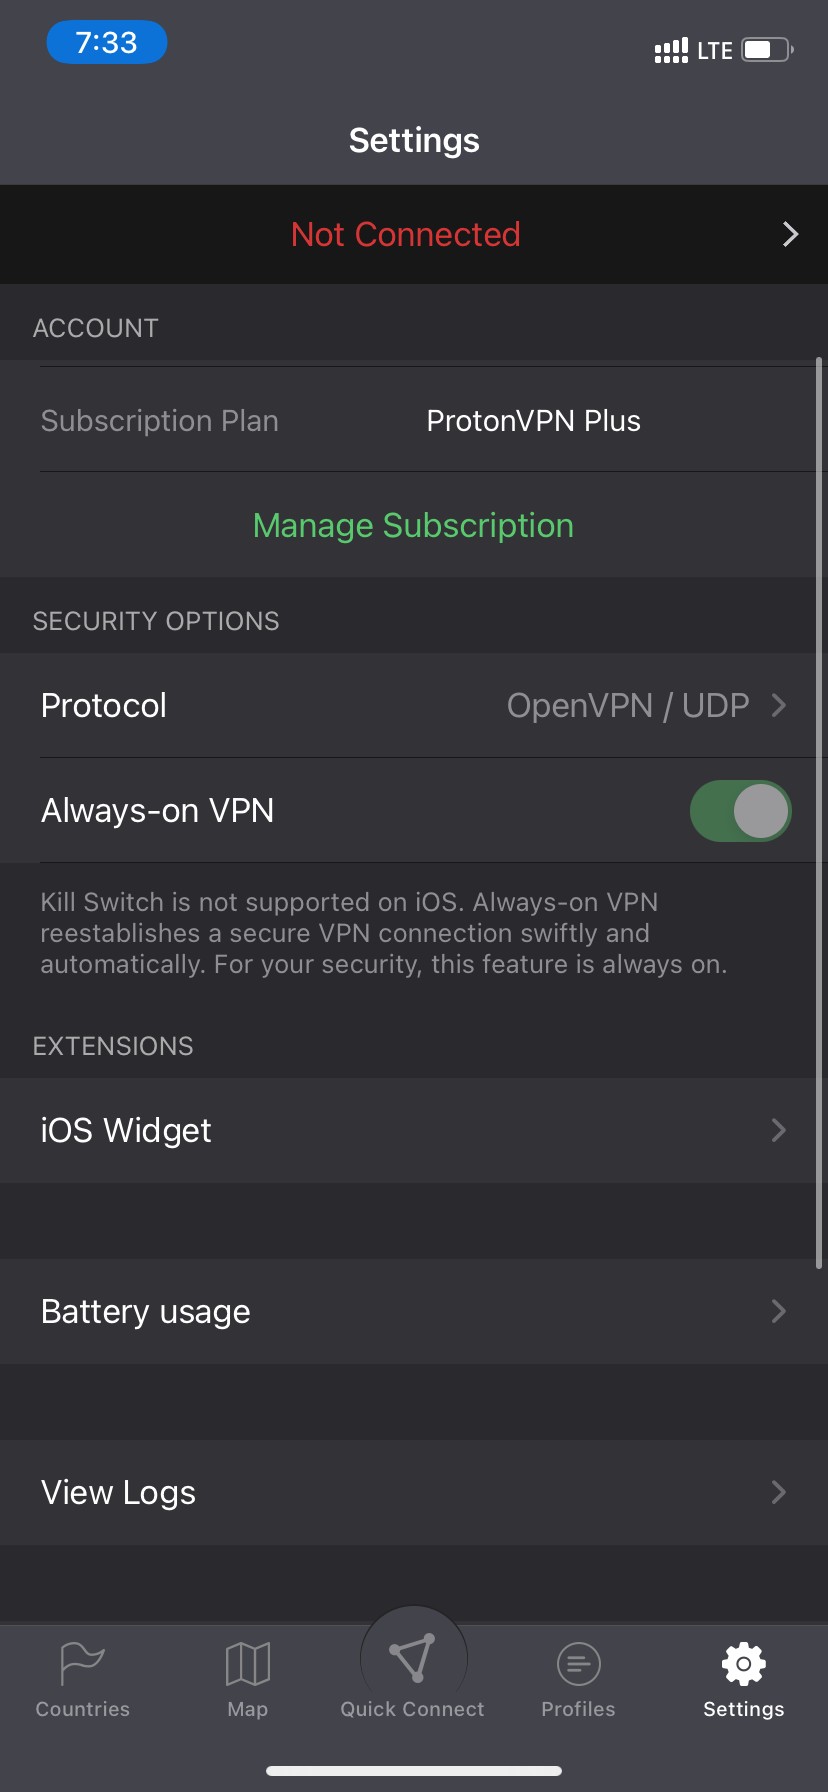Screen dimensions: 828x1792
Task: Tap the blue 7:33 time pill
Action: (107, 42)
